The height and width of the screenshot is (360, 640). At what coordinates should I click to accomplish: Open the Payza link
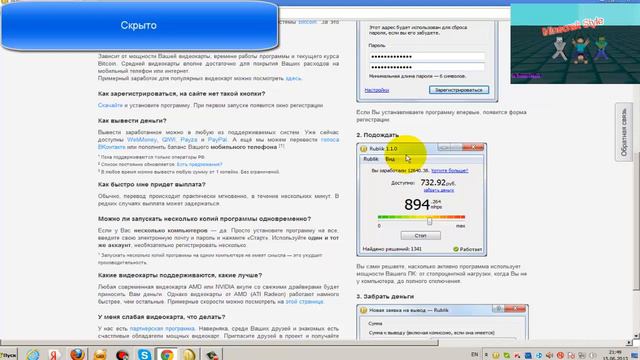(189, 140)
